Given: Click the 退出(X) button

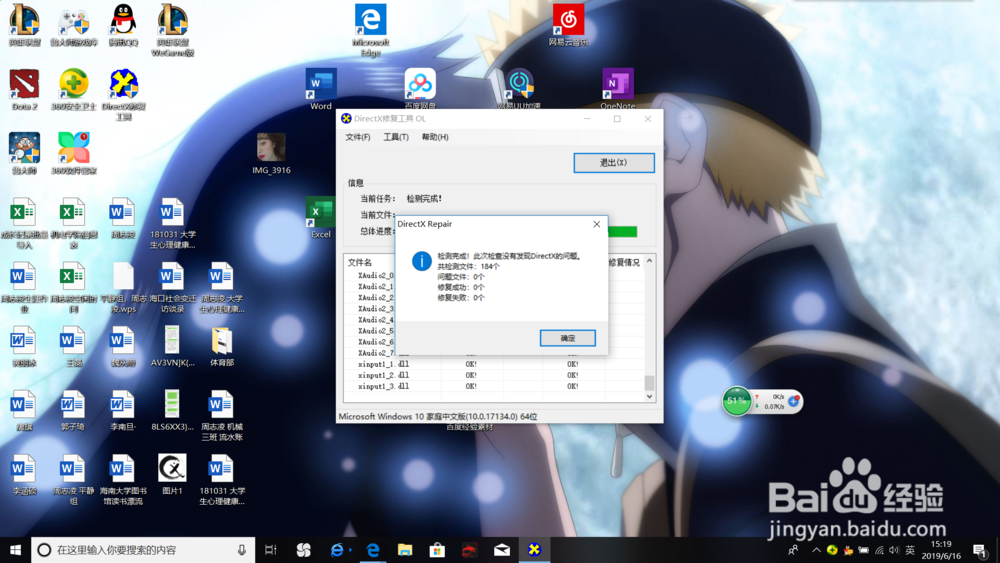Looking at the screenshot, I should [x=614, y=163].
